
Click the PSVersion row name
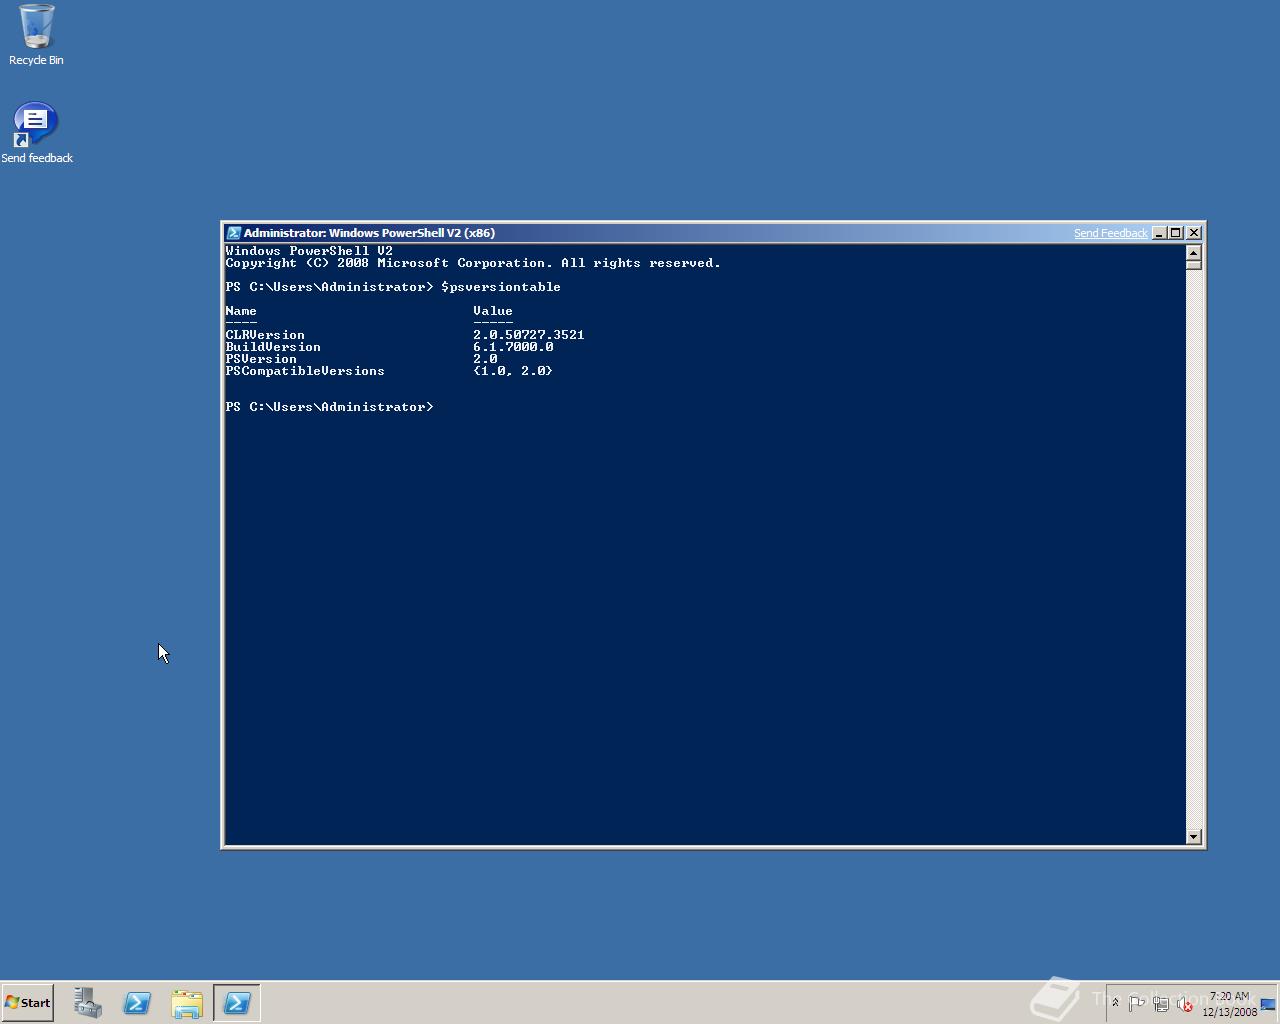click(261, 359)
